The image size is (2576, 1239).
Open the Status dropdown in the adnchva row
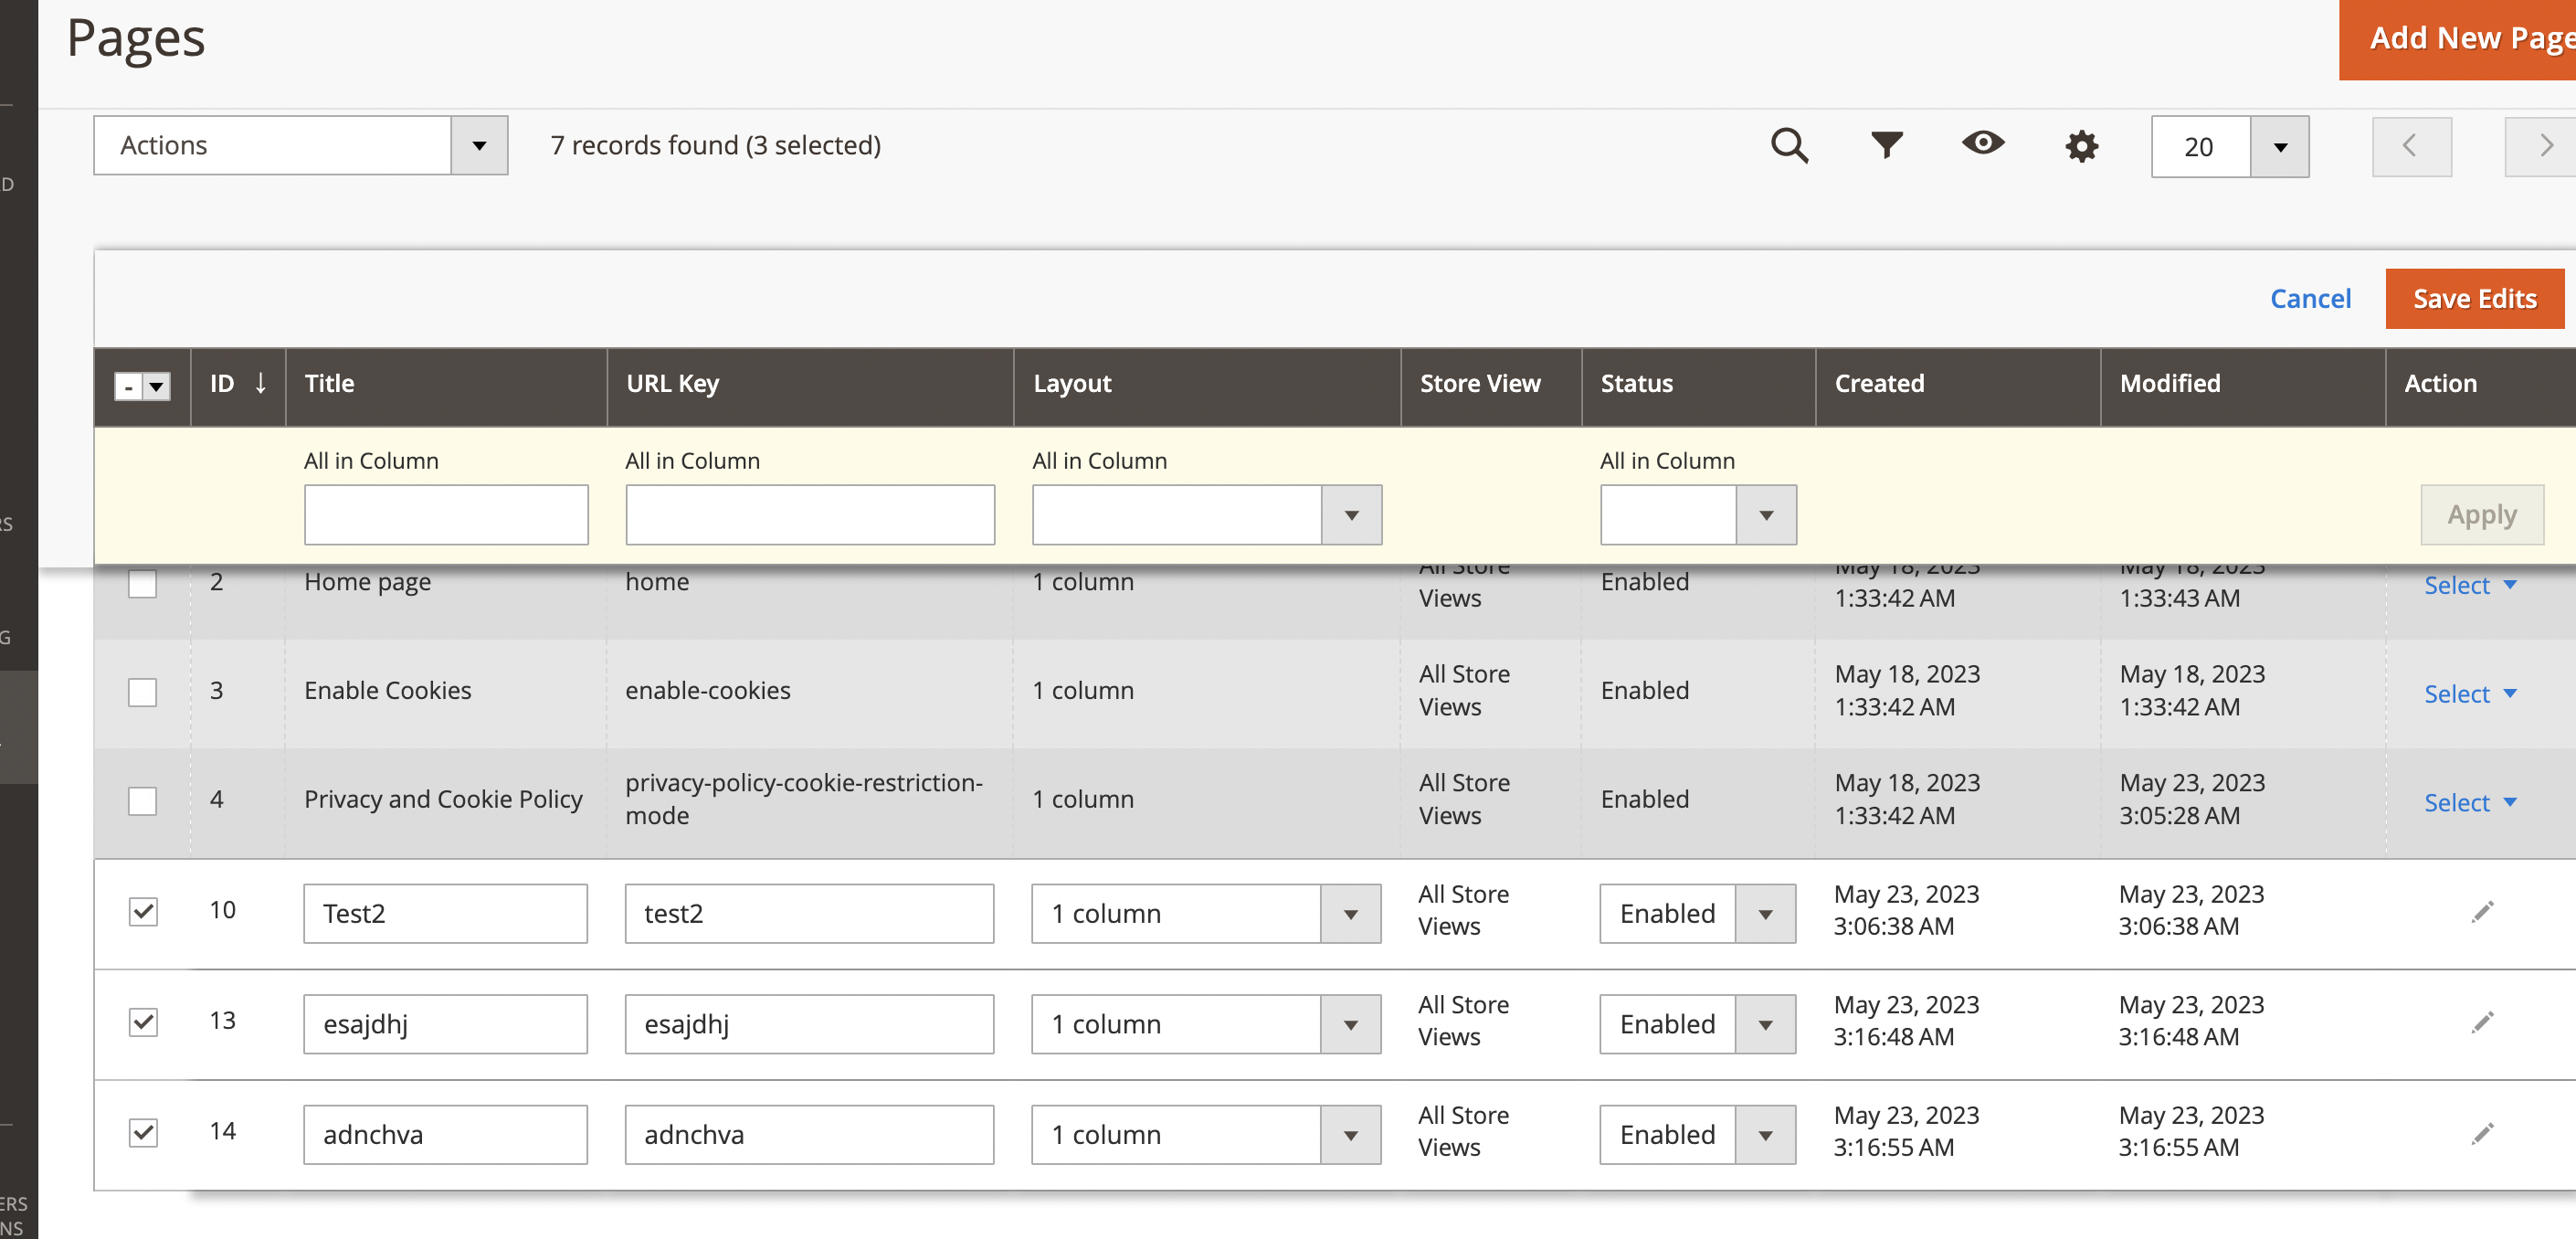[x=1764, y=1134]
